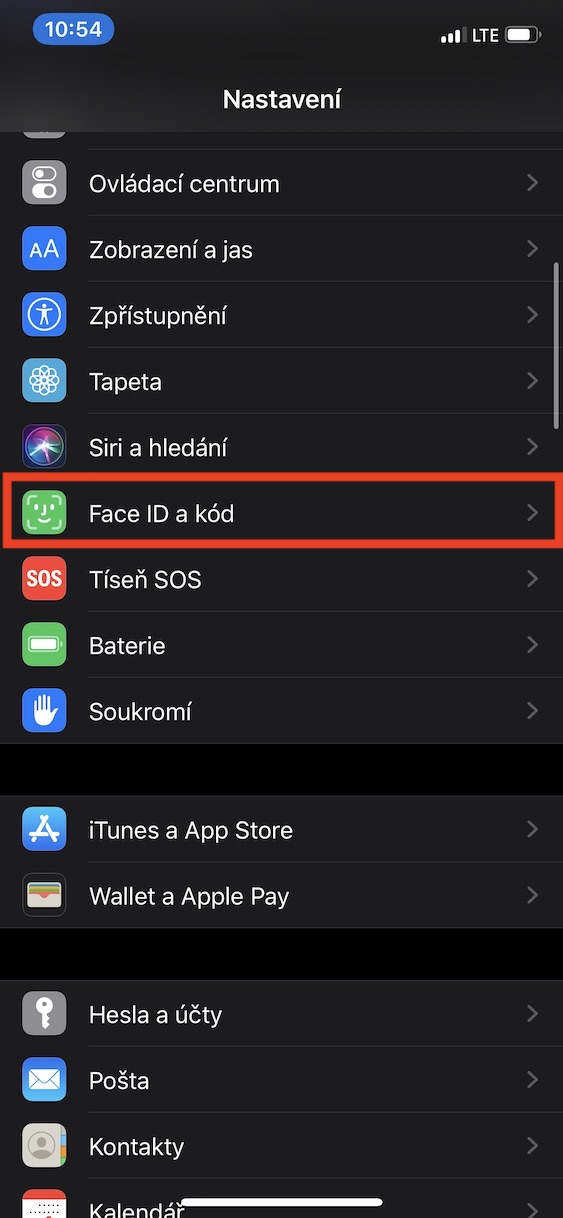This screenshot has width=563, height=1218.
Task: Tap the Hesla a účty key icon
Action: click(44, 1014)
